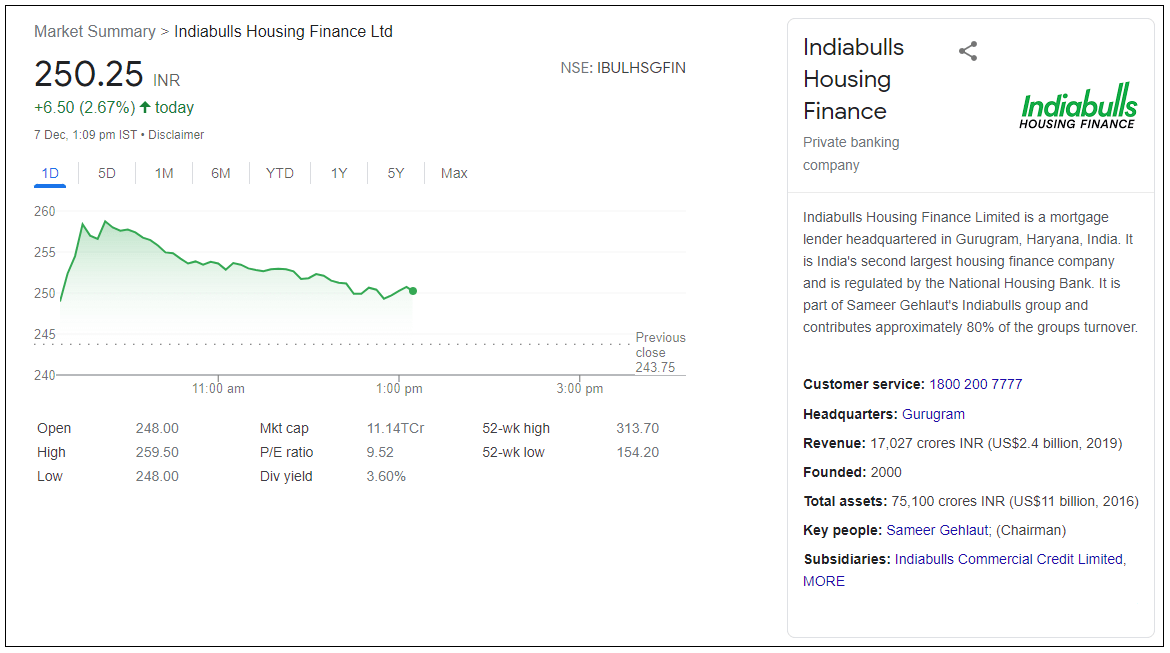This screenshot has height=653, width=1170.
Task: Open Indiabulls Commercial Credit Limited subsidiary link
Action: [x=1009, y=560]
